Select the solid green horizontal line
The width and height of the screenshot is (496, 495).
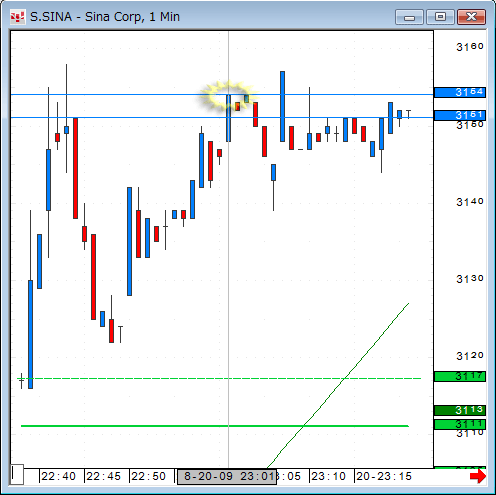pos(215,426)
